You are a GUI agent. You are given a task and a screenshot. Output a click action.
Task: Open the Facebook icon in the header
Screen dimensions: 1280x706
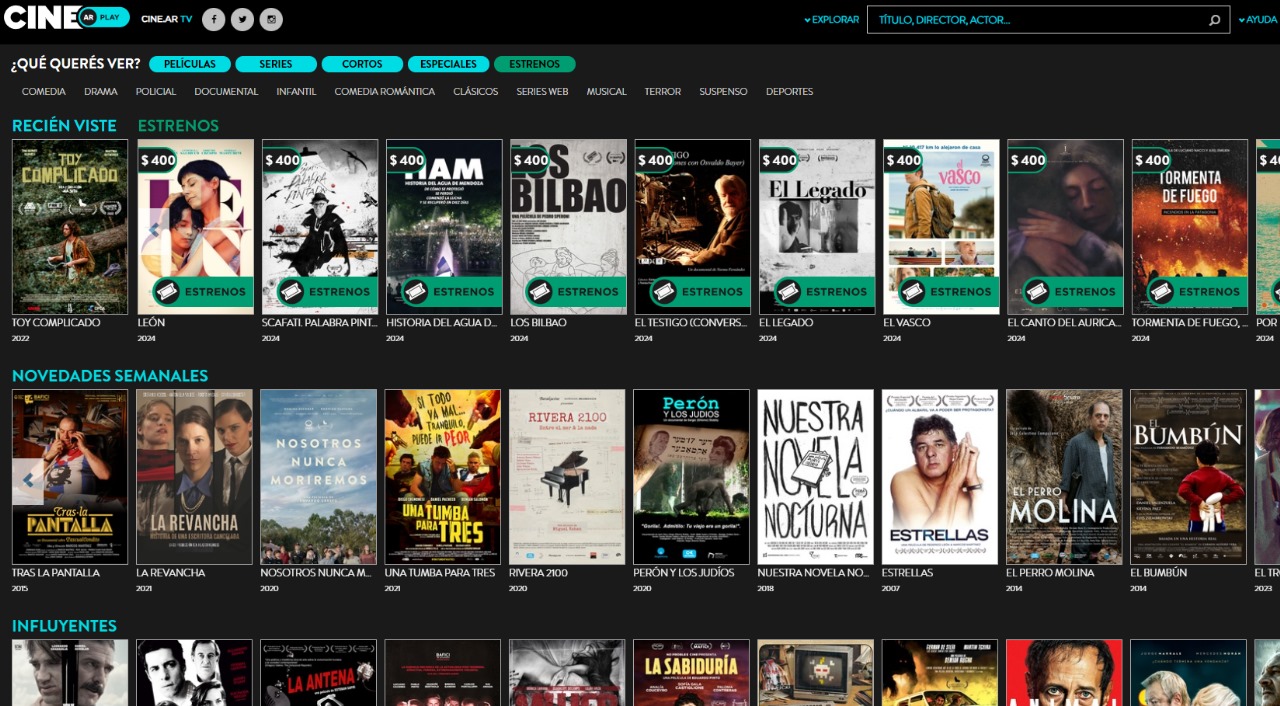[213, 19]
